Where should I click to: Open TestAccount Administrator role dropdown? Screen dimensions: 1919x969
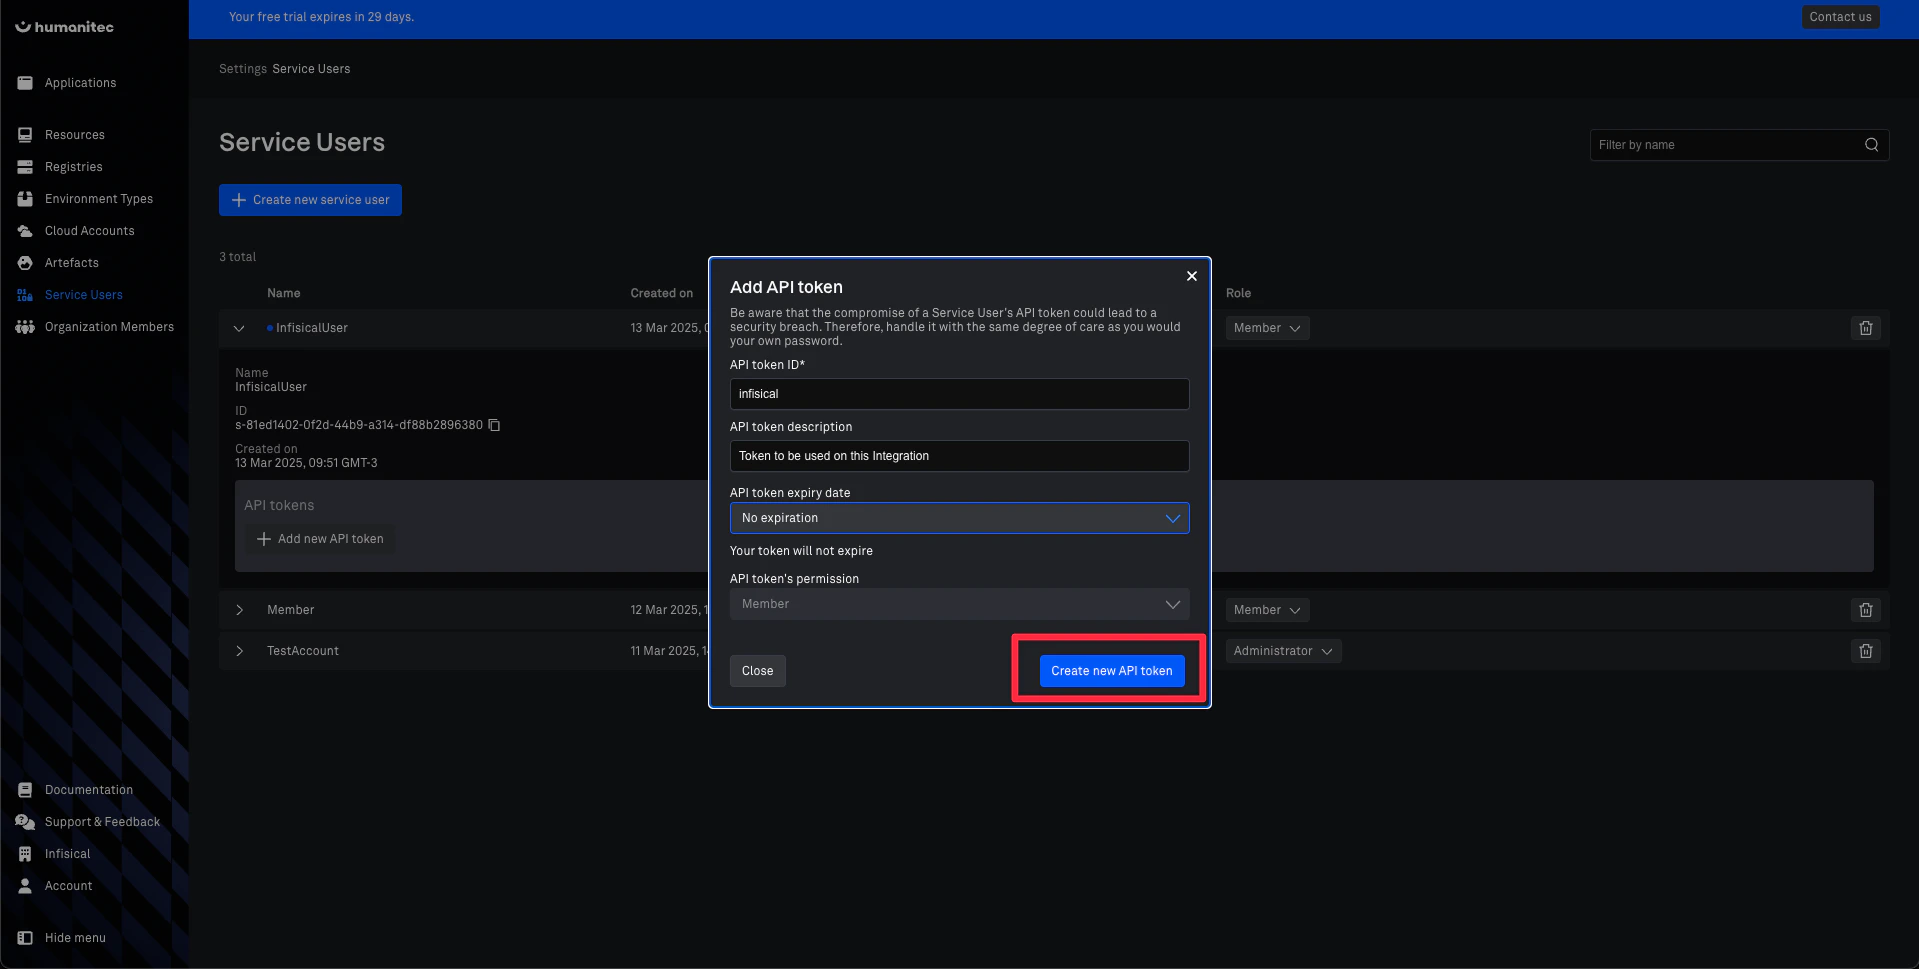tap(1283, 651)
